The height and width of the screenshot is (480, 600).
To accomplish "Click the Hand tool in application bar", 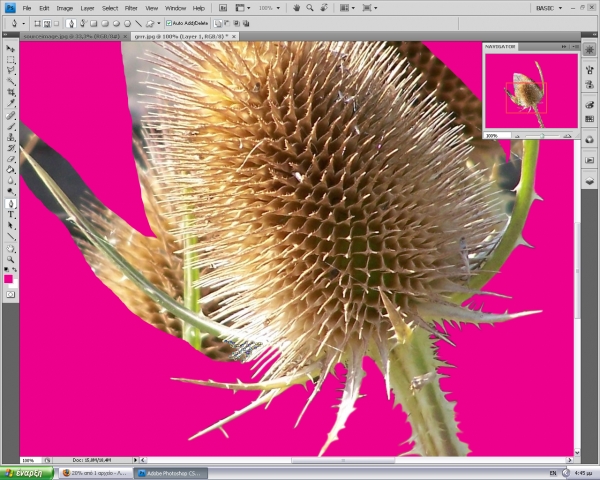I will coord(296,8).
